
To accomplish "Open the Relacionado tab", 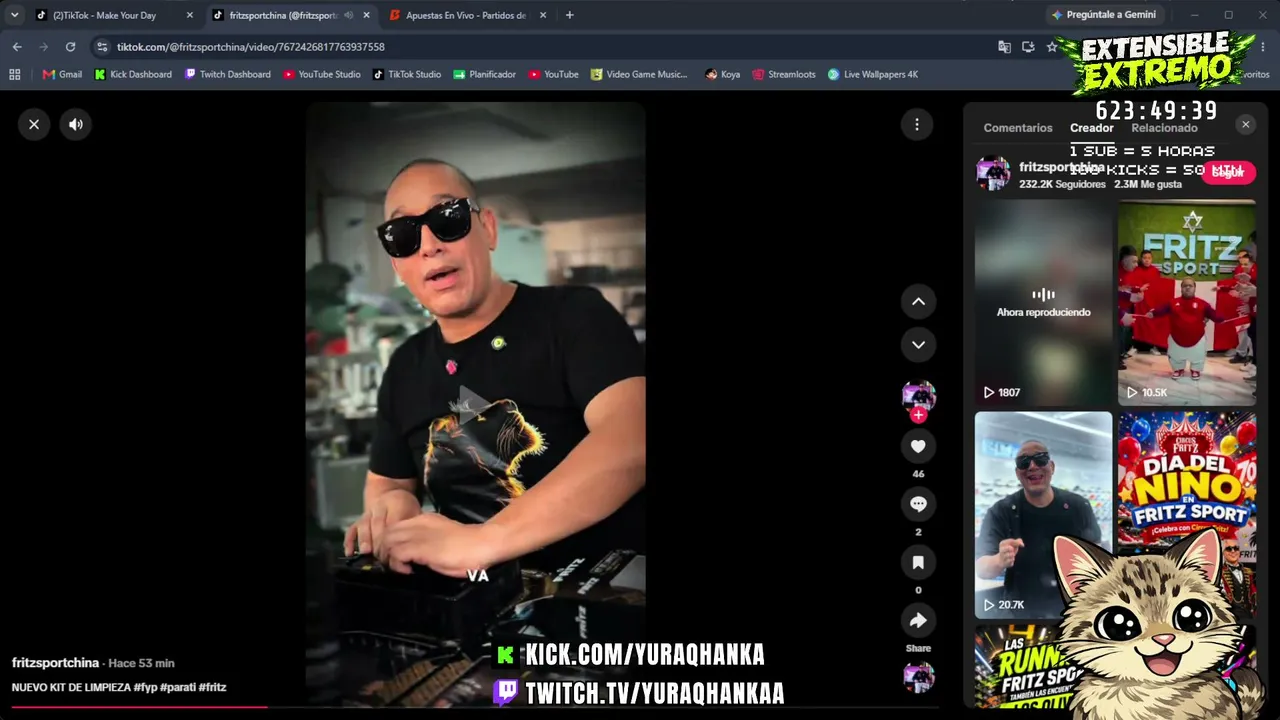I will pos(1164,128).
